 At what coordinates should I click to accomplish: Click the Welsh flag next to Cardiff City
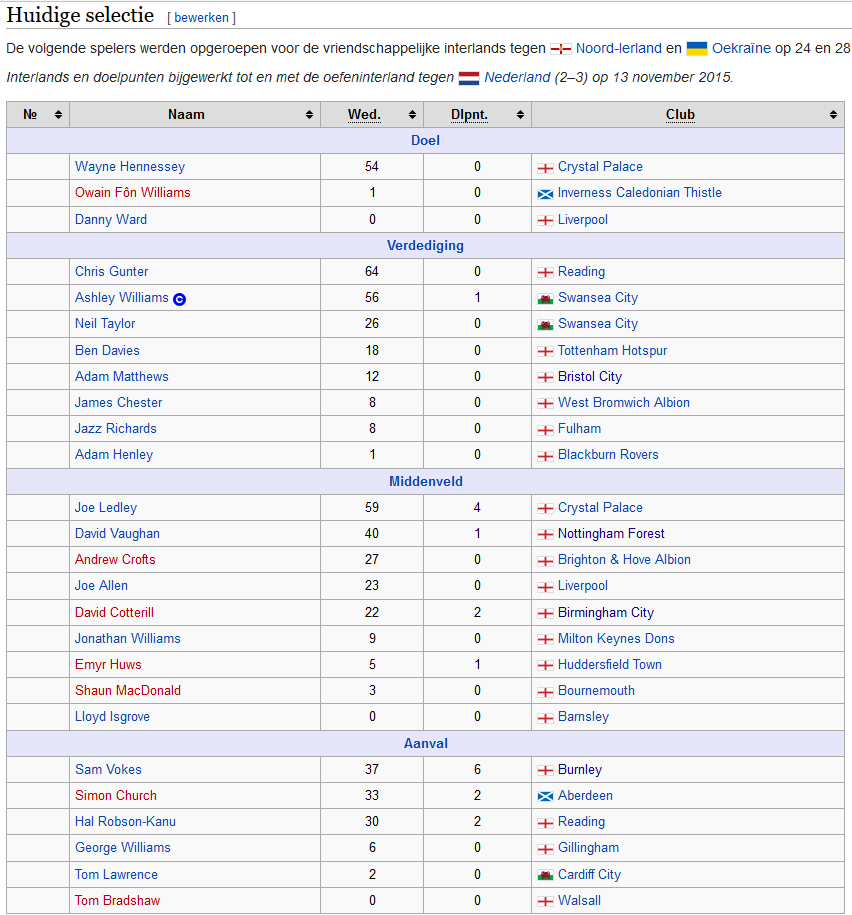click(545, 875)
